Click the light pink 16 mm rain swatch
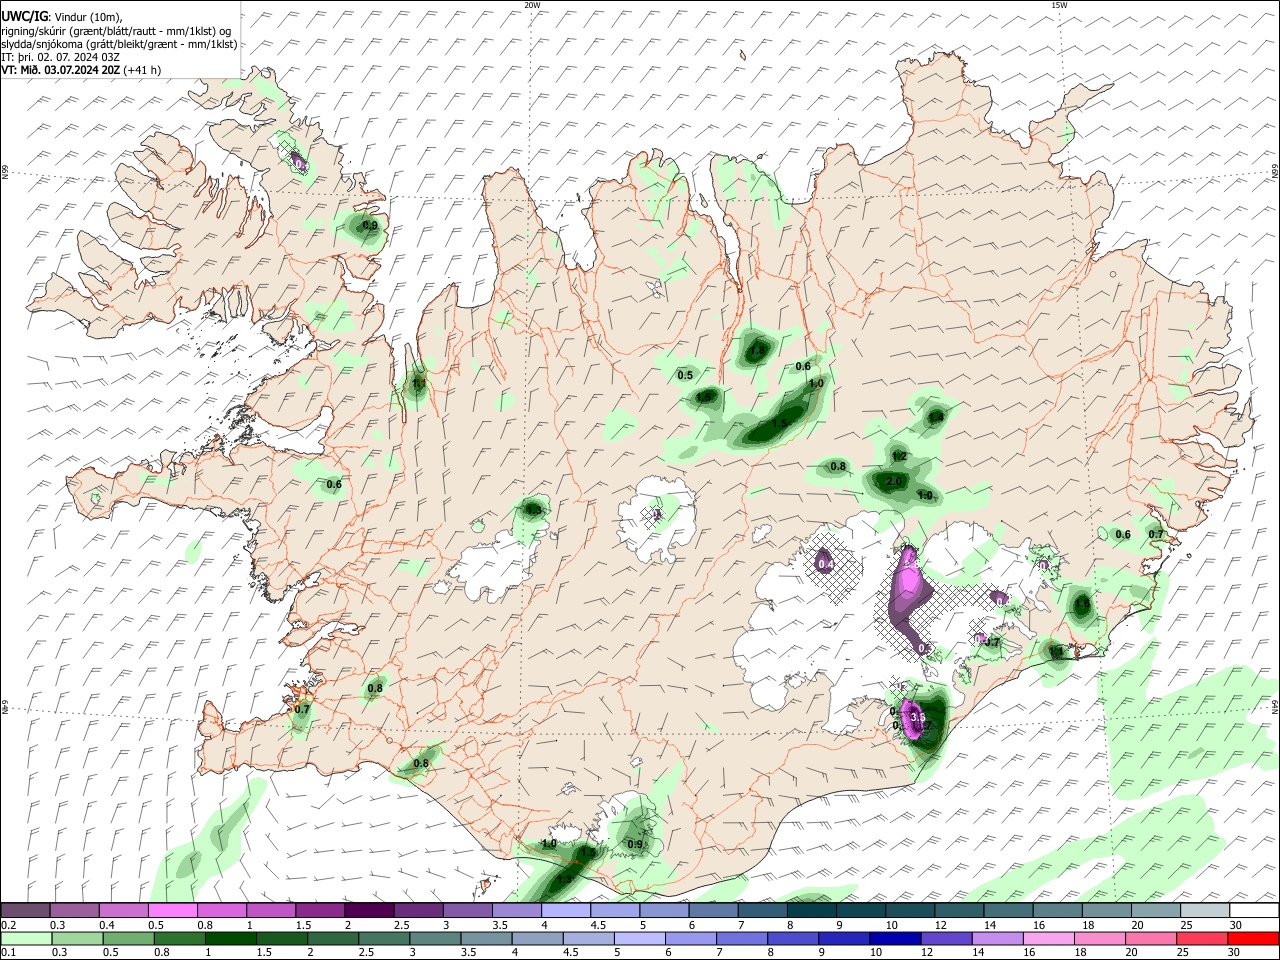This screenshot has height=960, width=1280. [x=1048, y=938]
